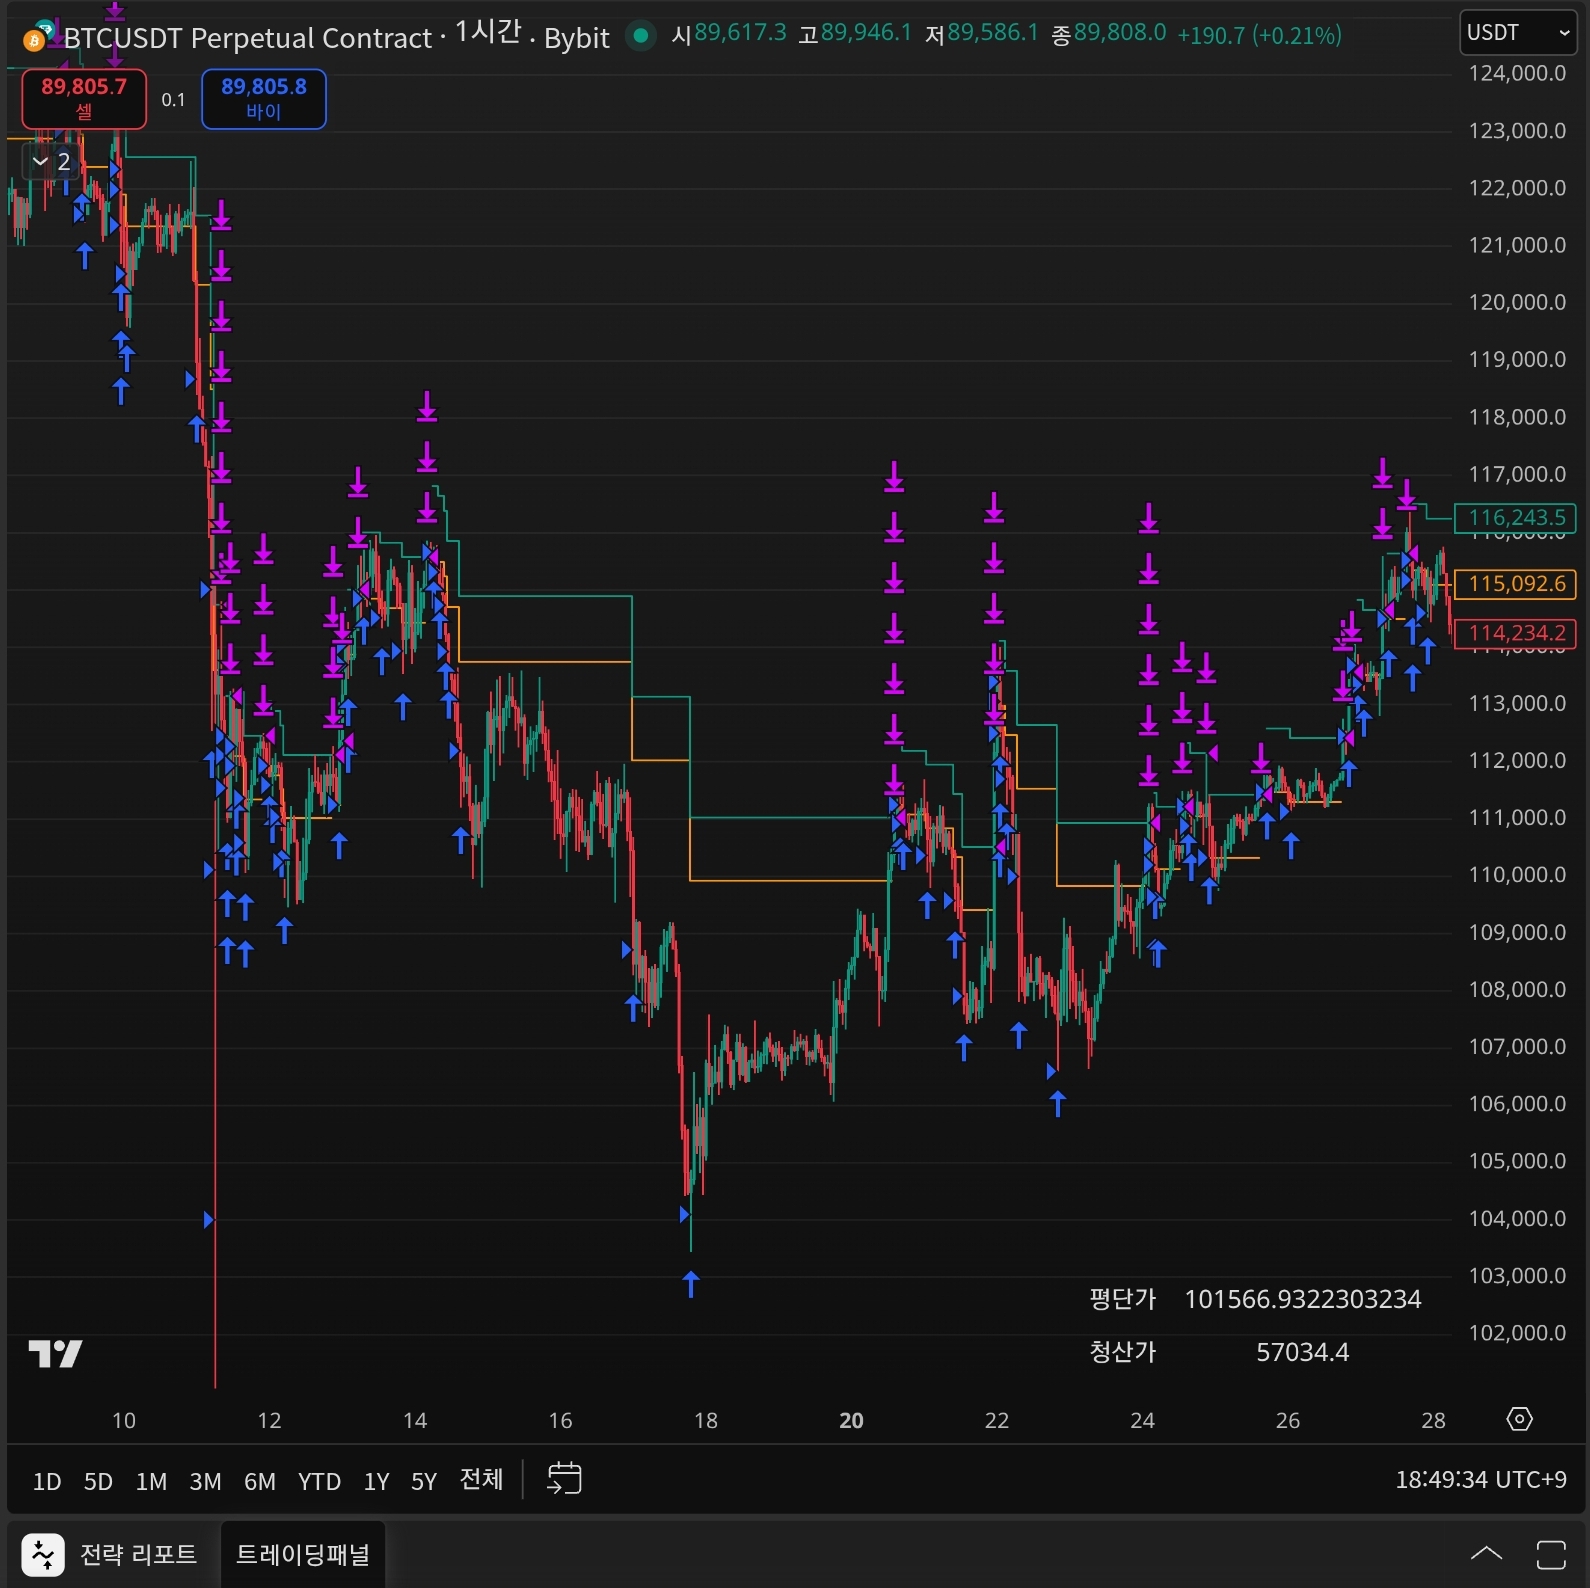Image resolution: width=1590 pixels, height=1588 pixels.
Task: Click the 1시간 interval label
Action: click(488, 32)
